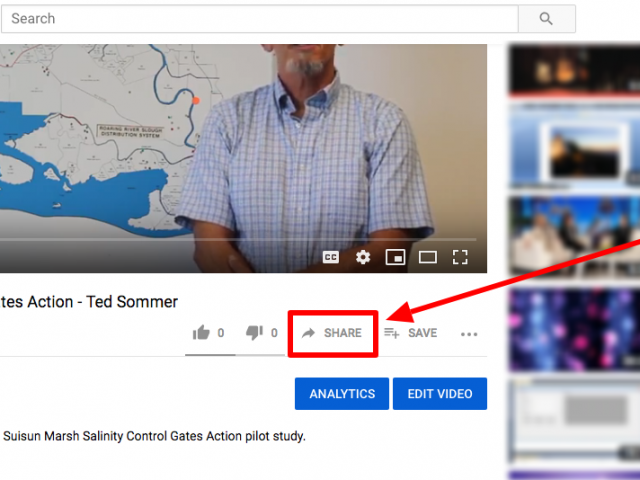Toggle closed captions on the video
The width and height of the screenshot is (640, 480).
331,258
